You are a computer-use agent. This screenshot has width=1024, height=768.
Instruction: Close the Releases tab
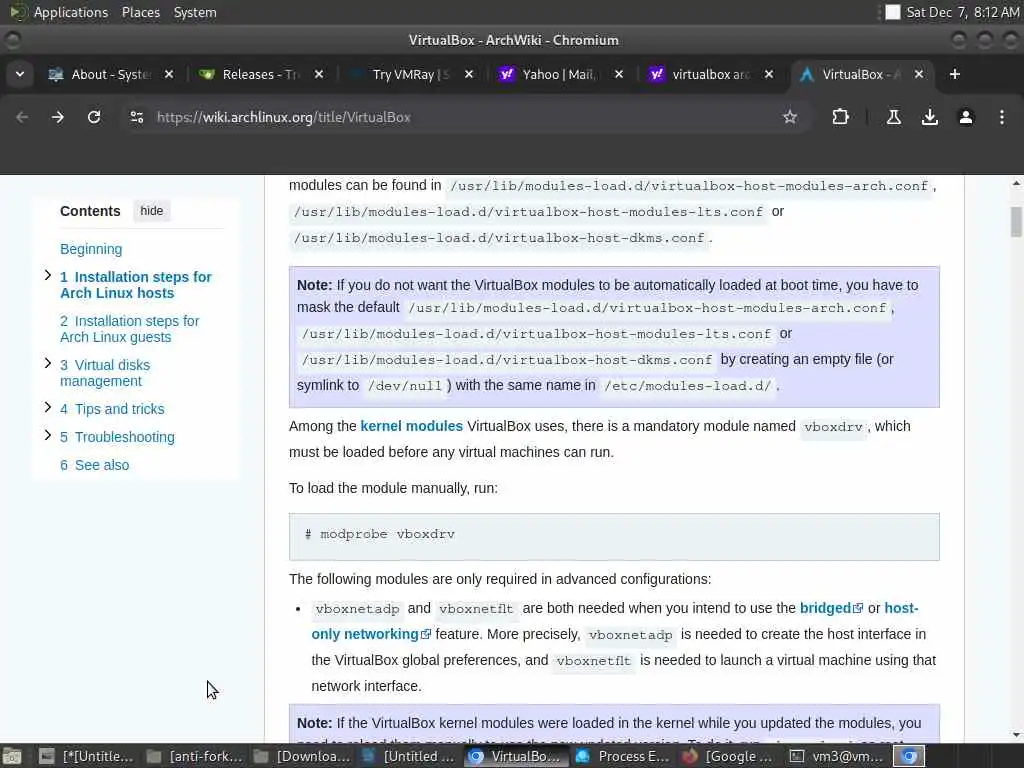tap(319, 74)
